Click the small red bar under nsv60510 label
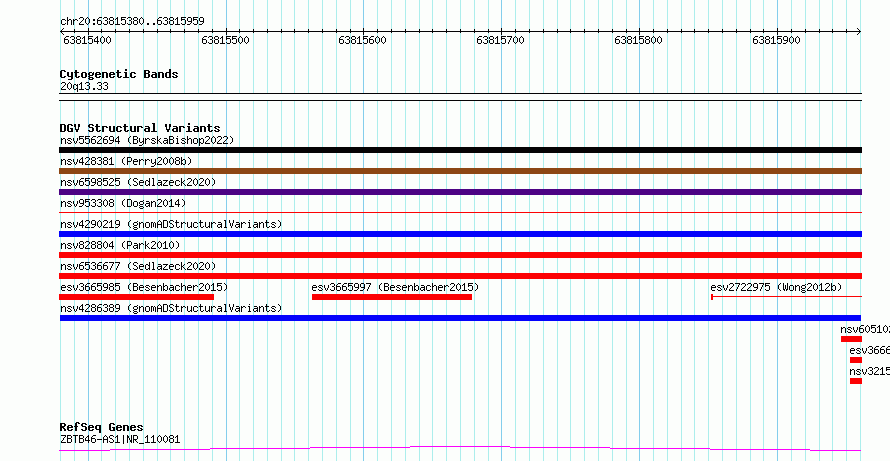This screenshot has width=890, height=461. click(851, 339)
